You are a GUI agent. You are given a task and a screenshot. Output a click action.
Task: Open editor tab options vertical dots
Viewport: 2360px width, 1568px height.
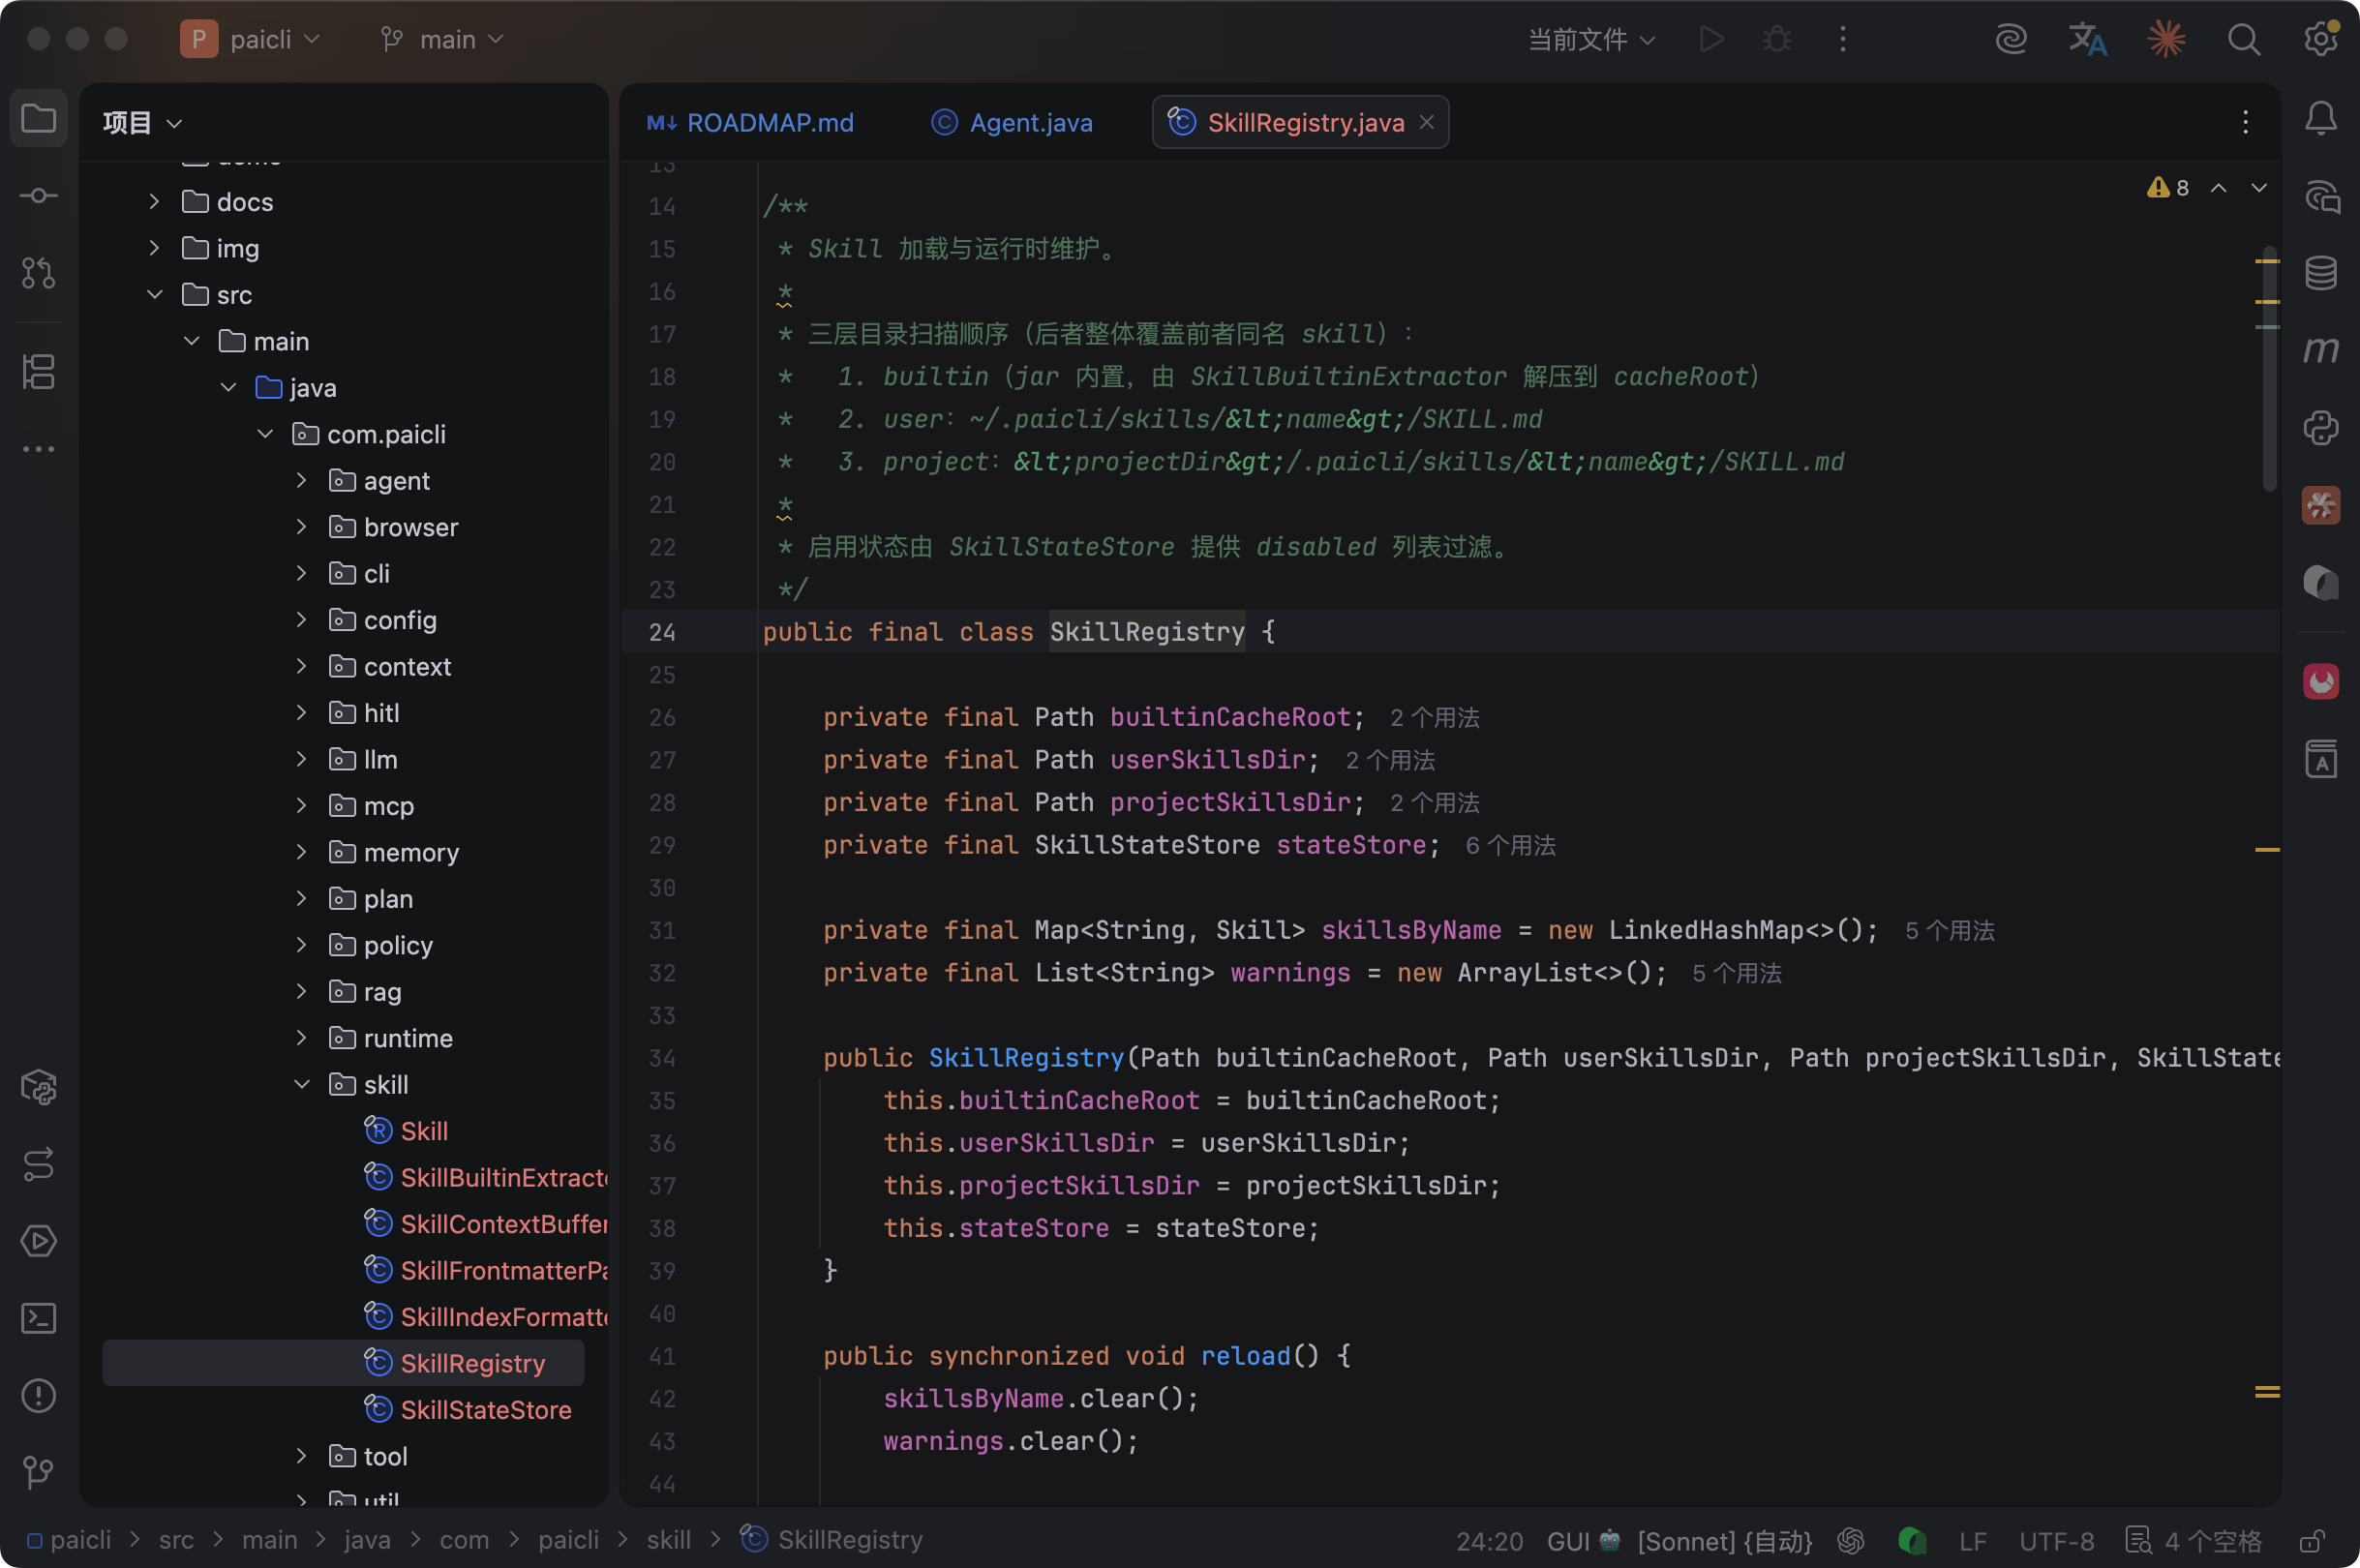point(2246,122)
